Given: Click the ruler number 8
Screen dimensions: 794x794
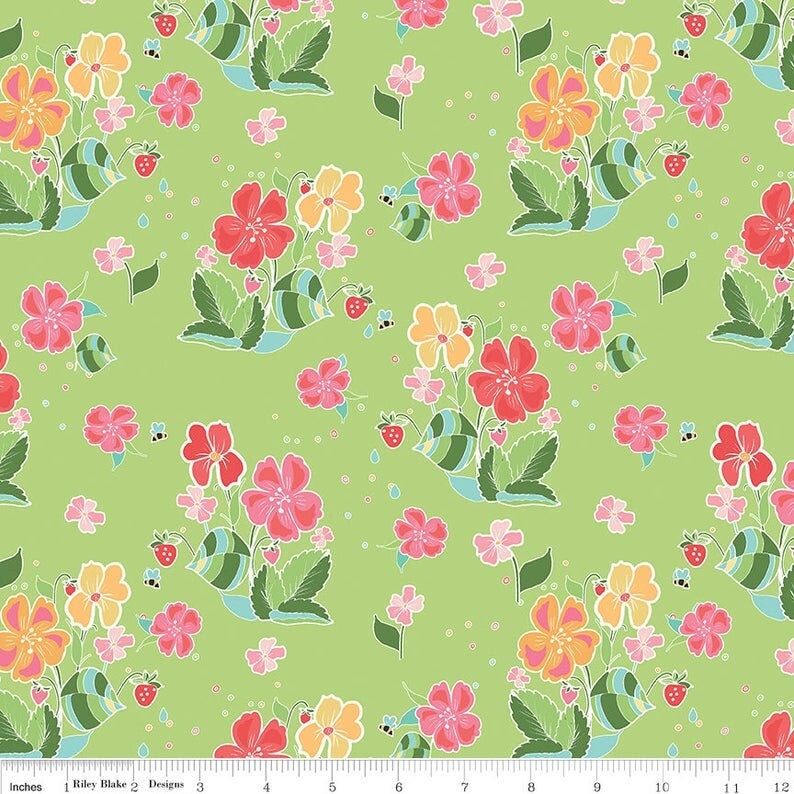Looking at the screenshot, I should click(x=531, y=787).
